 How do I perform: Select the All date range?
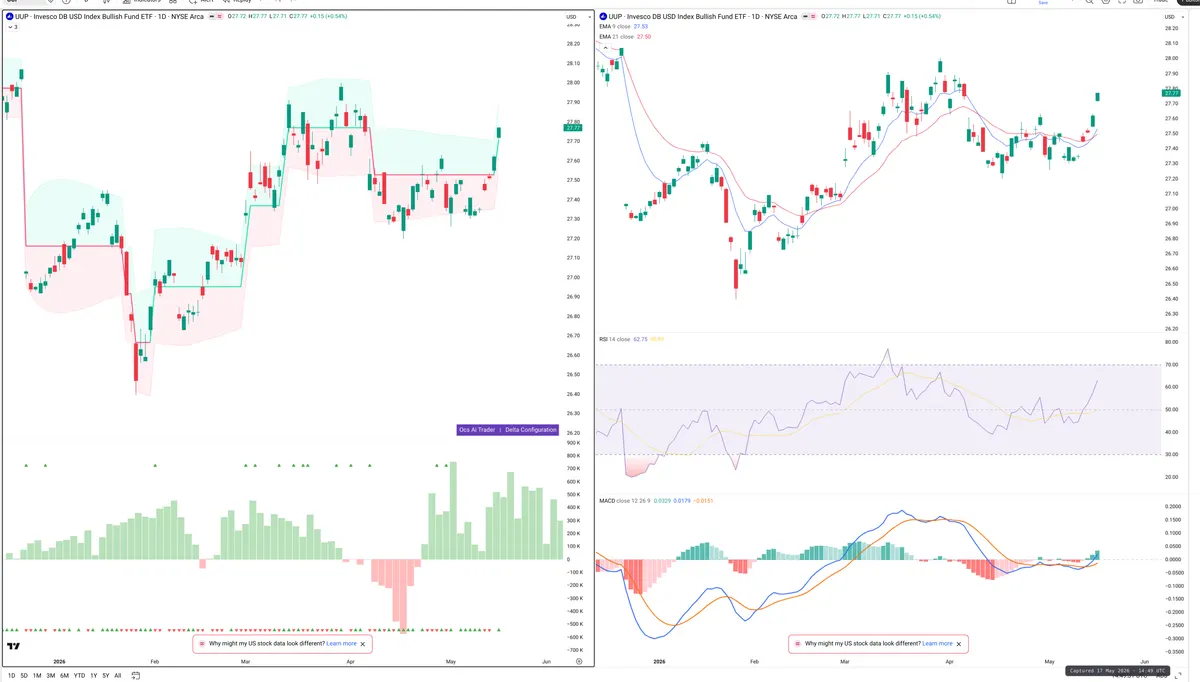[118, 676]
